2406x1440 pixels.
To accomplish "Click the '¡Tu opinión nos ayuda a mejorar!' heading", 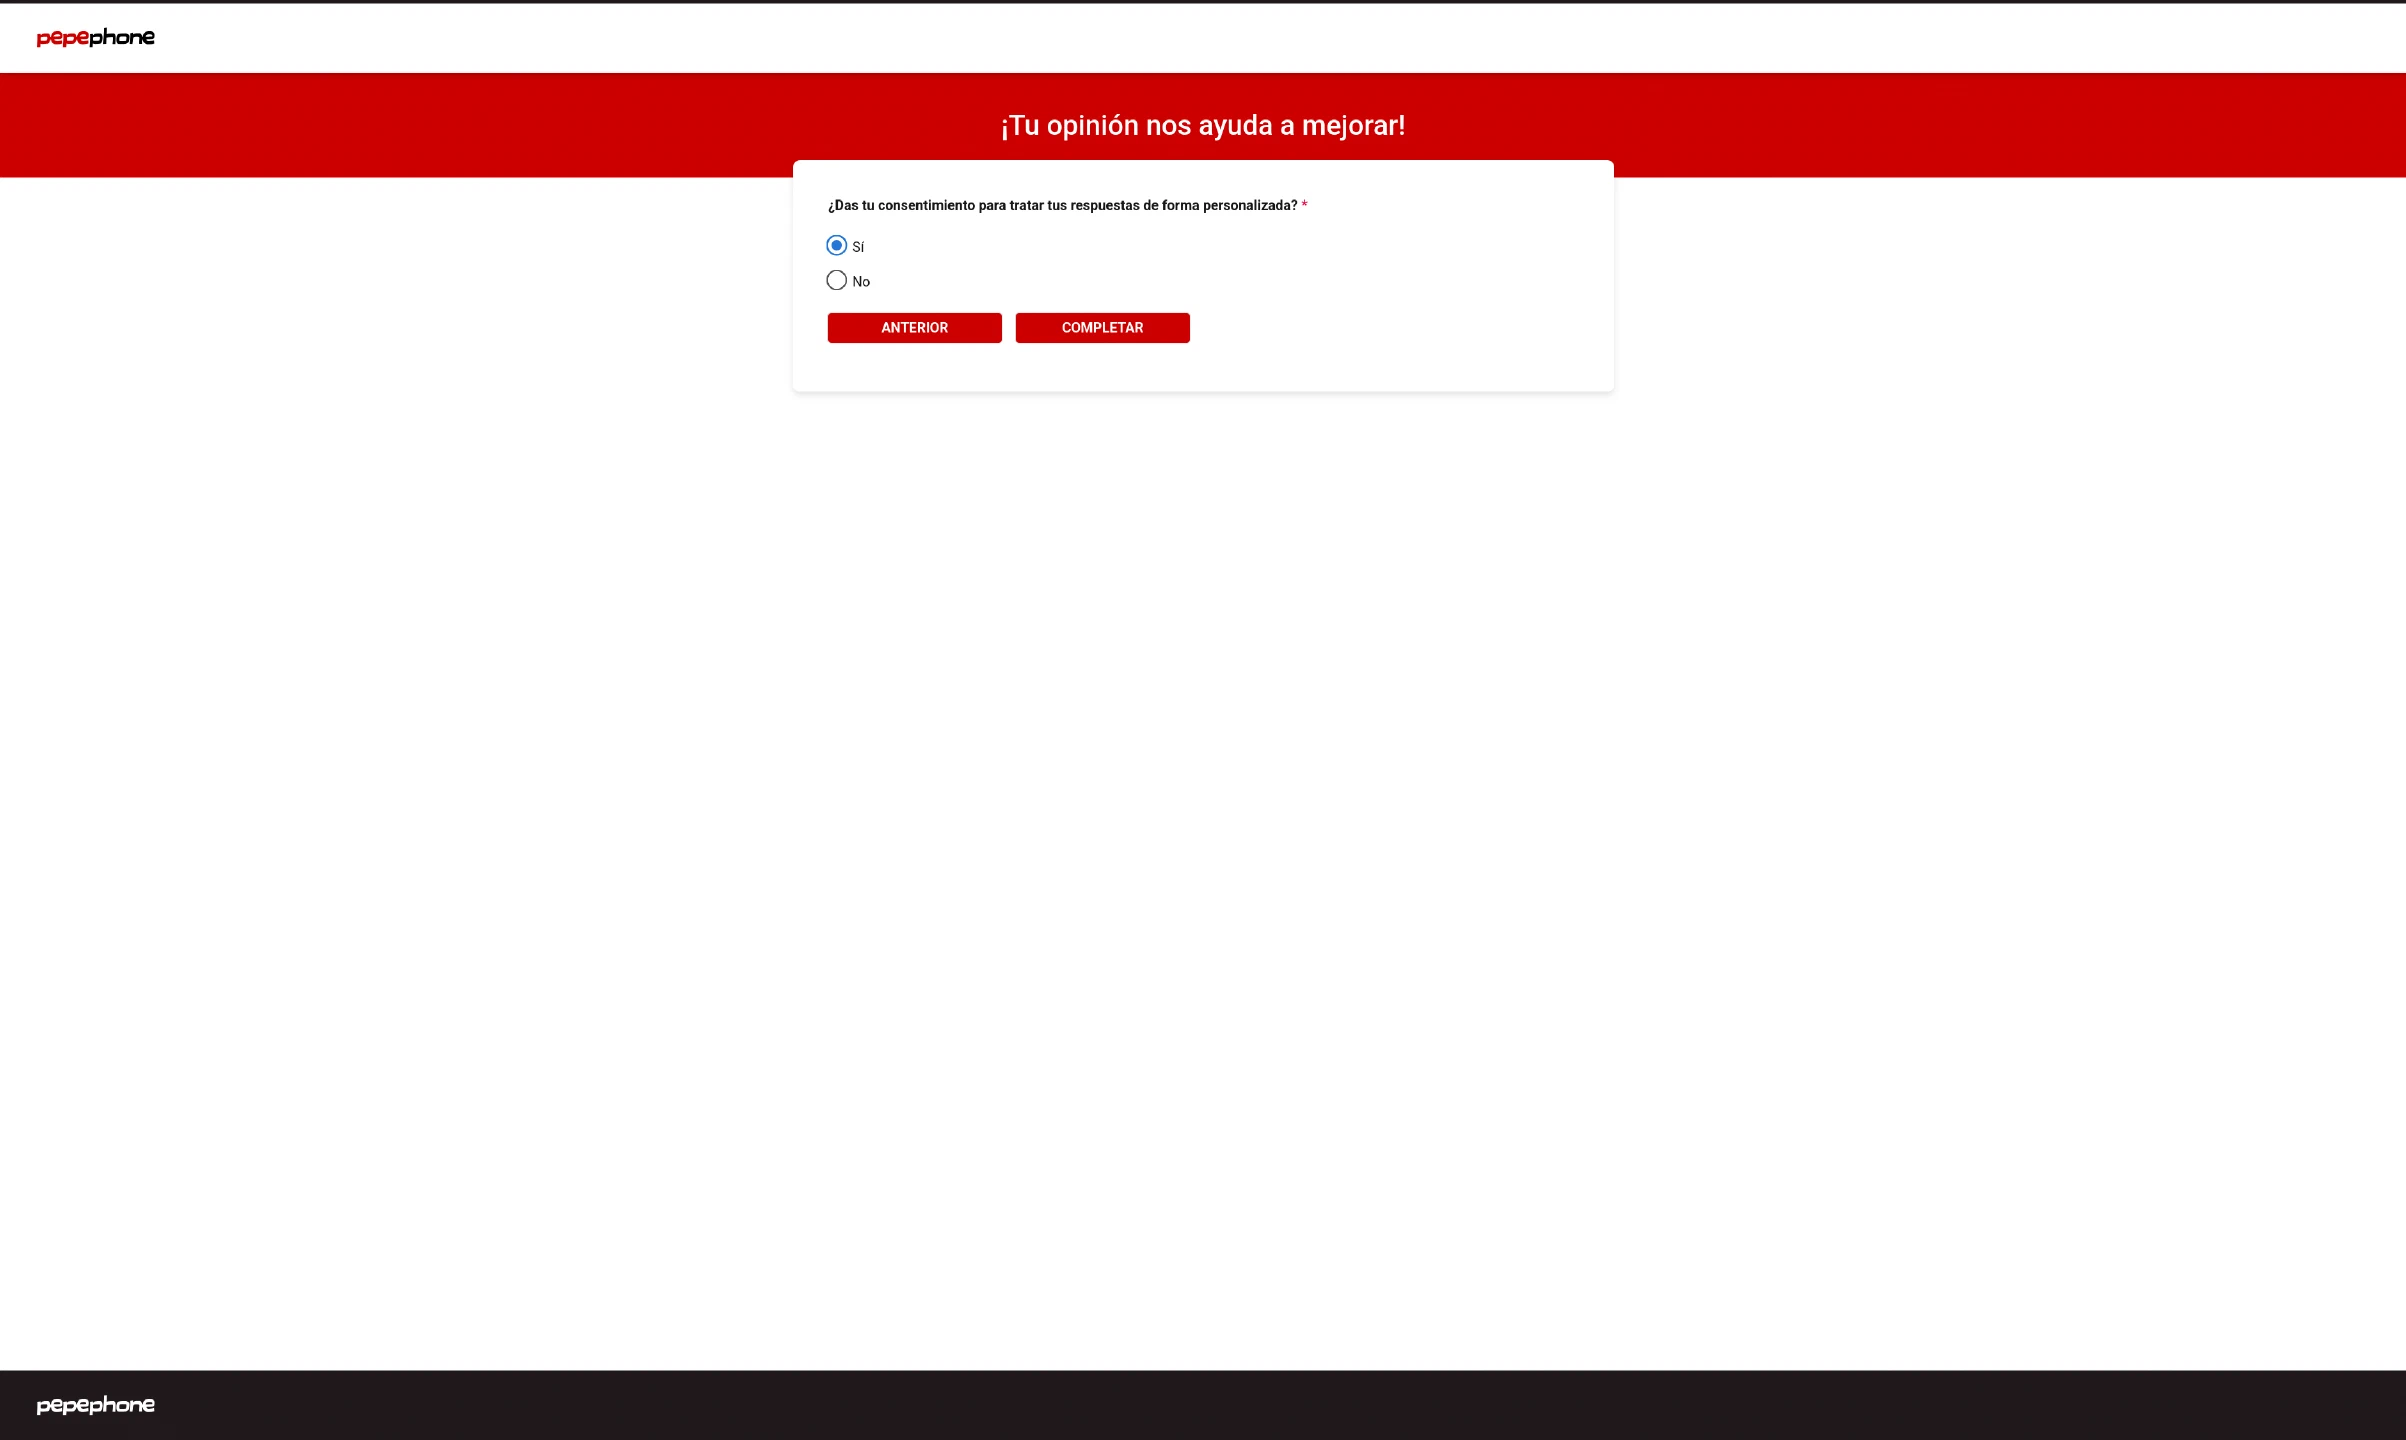I will (x=1202, y=126).
